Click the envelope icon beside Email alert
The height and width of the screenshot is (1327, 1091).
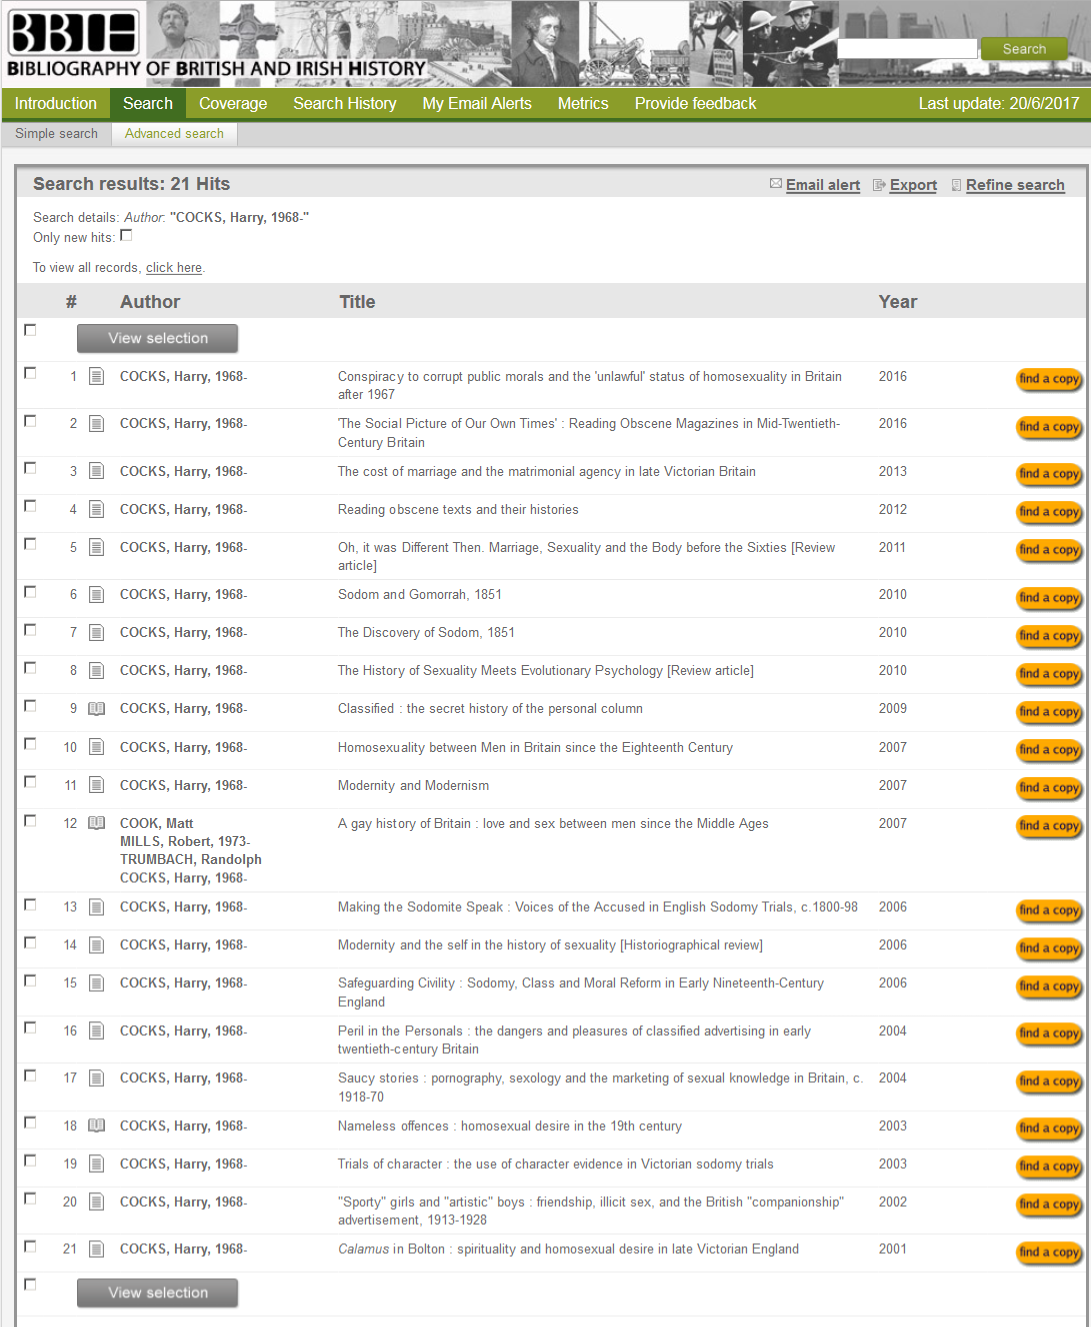point(775,184)
